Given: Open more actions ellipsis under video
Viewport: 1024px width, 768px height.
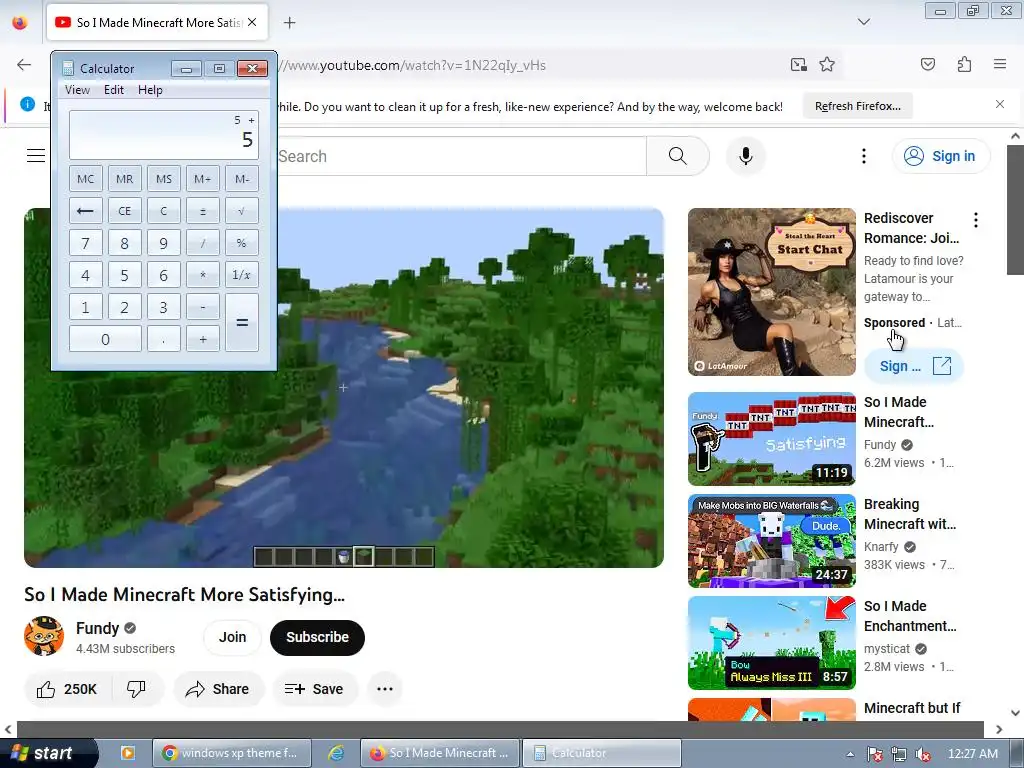Looking at the screenshot, I should 385,689.
